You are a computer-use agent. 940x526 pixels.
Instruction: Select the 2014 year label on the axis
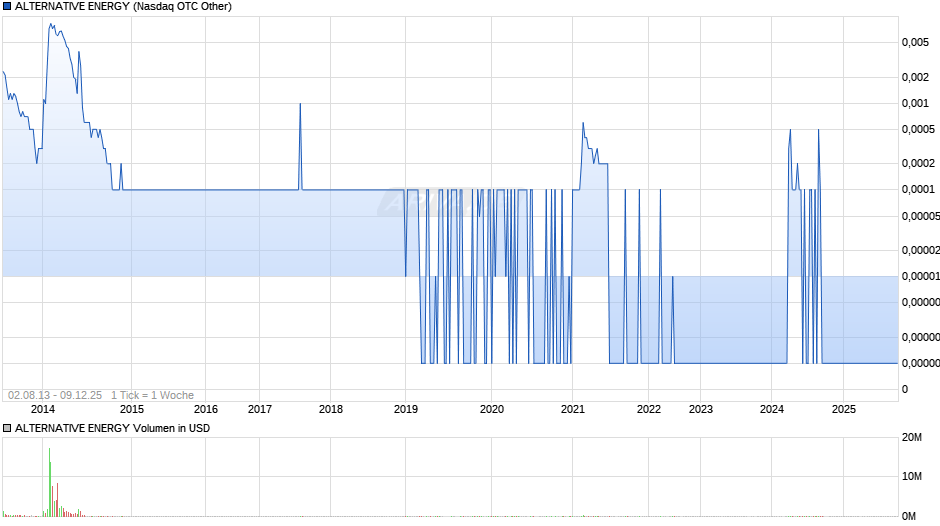pyautogui.click(x=43, y=409)
